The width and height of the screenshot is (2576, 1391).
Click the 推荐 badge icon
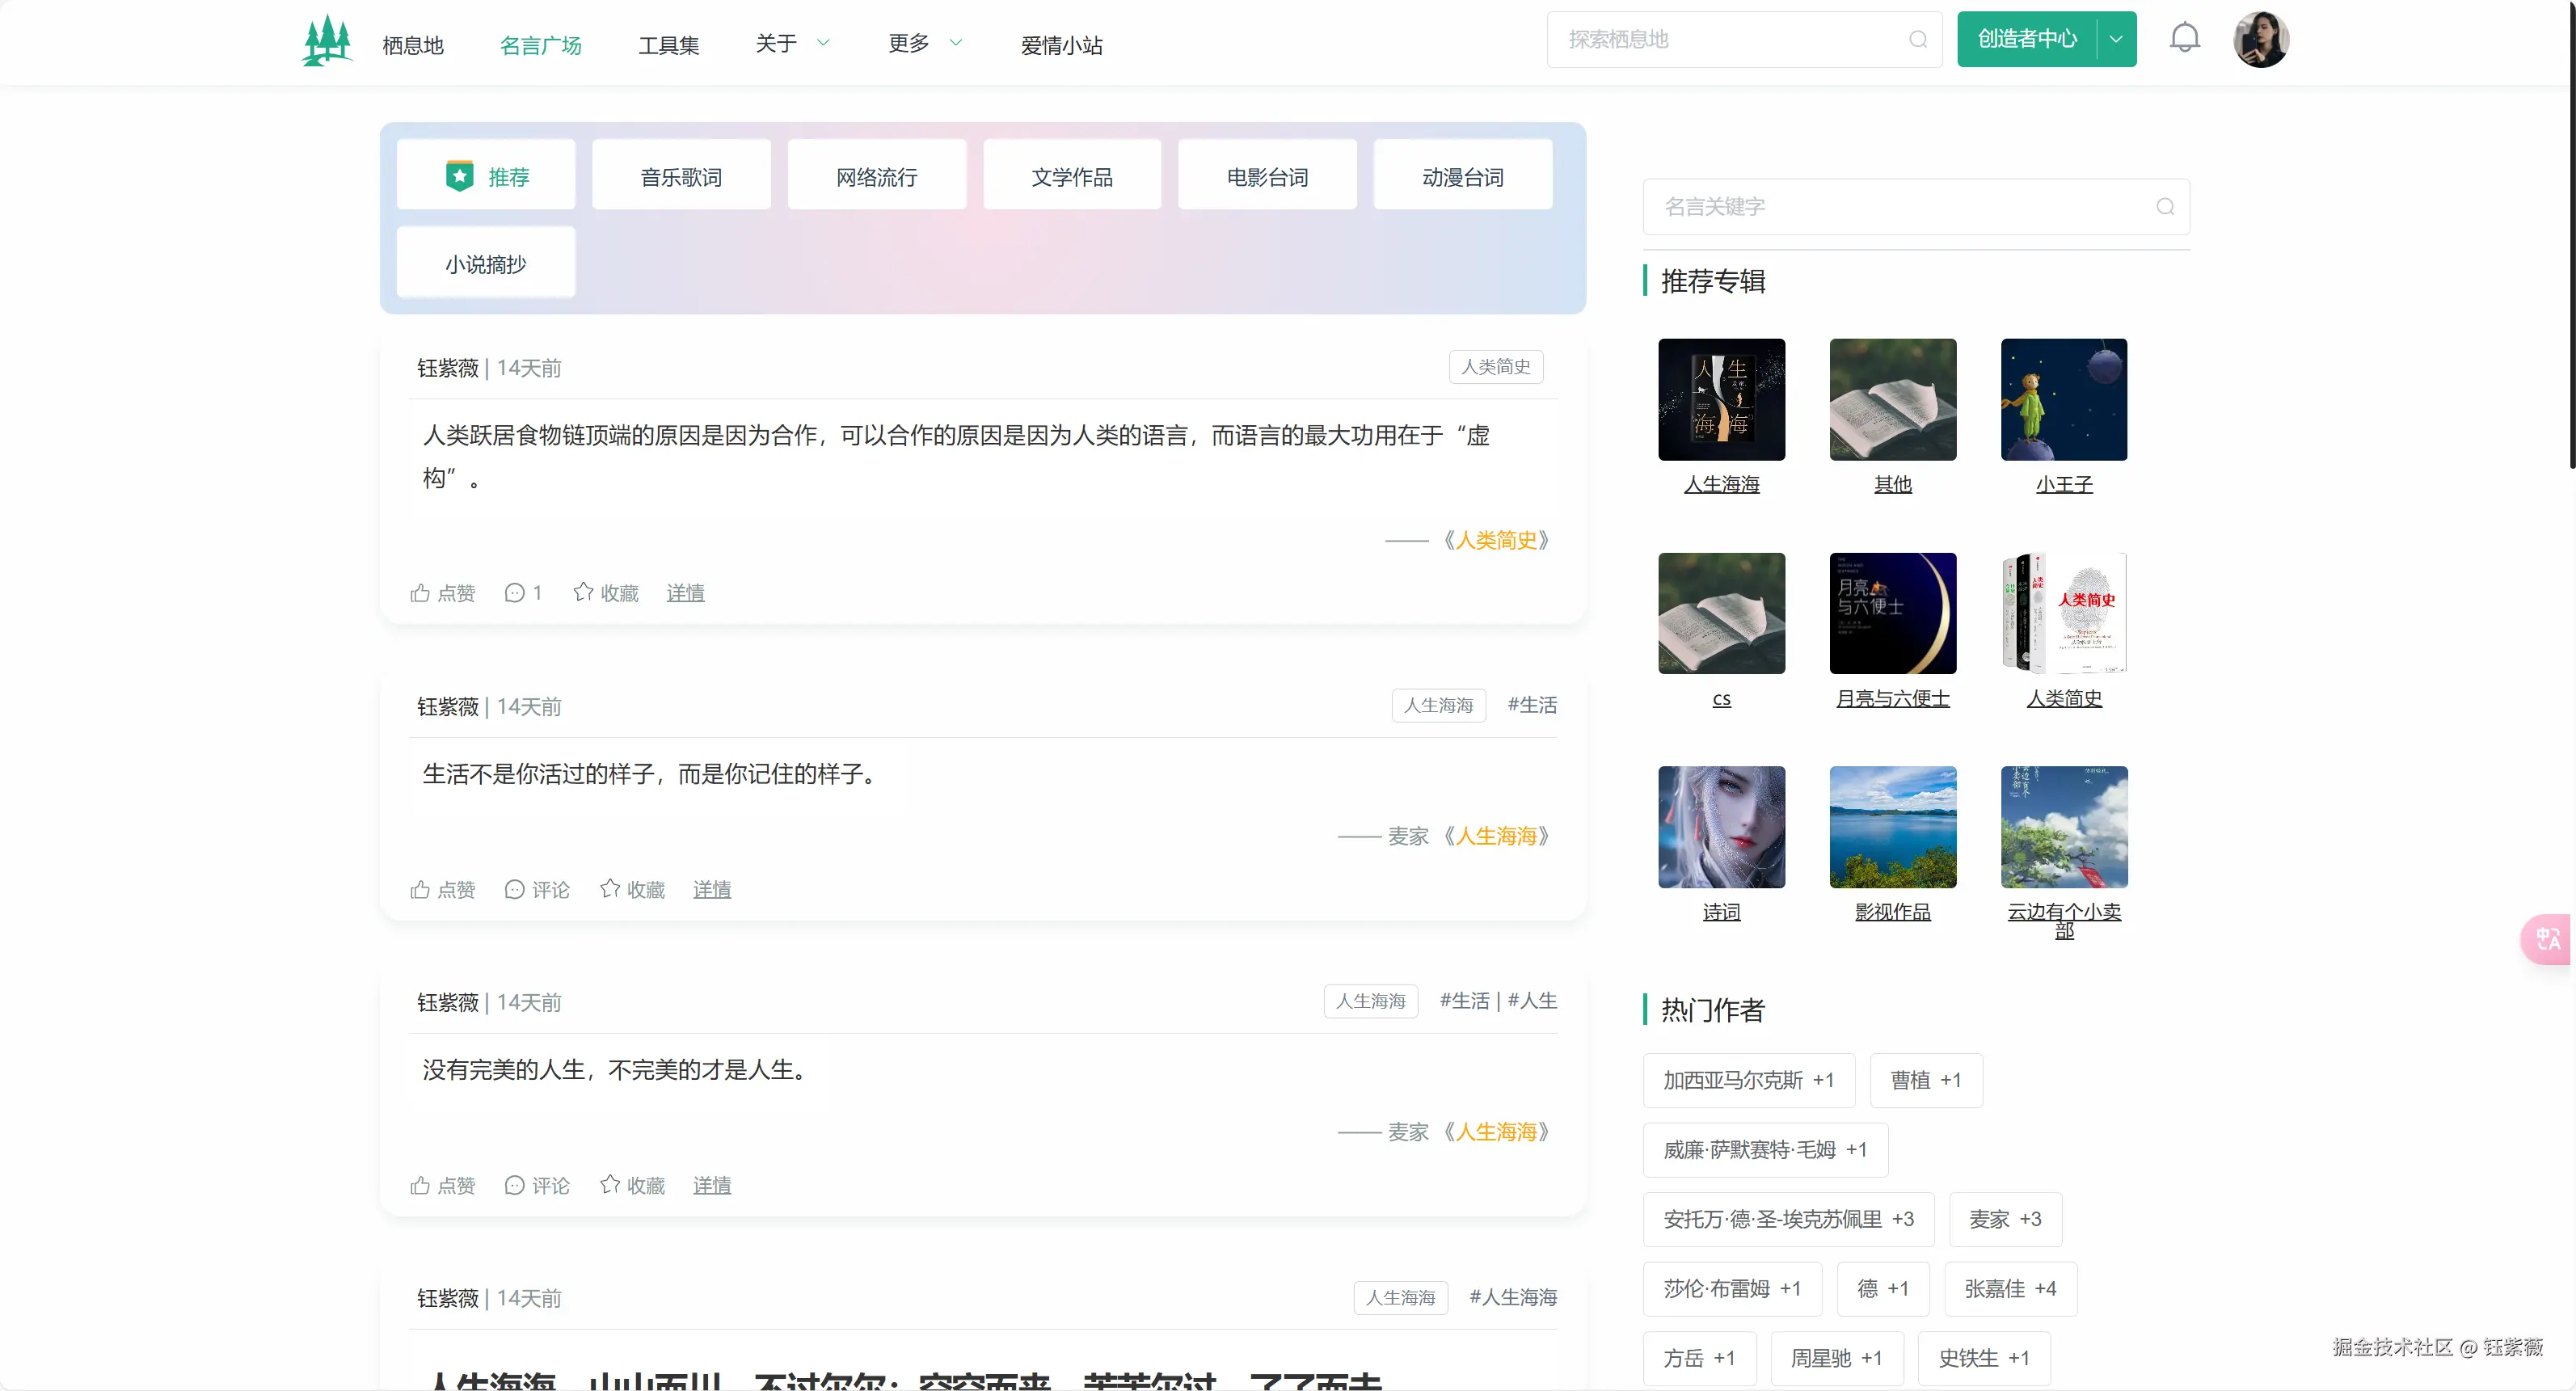point(459,174)
